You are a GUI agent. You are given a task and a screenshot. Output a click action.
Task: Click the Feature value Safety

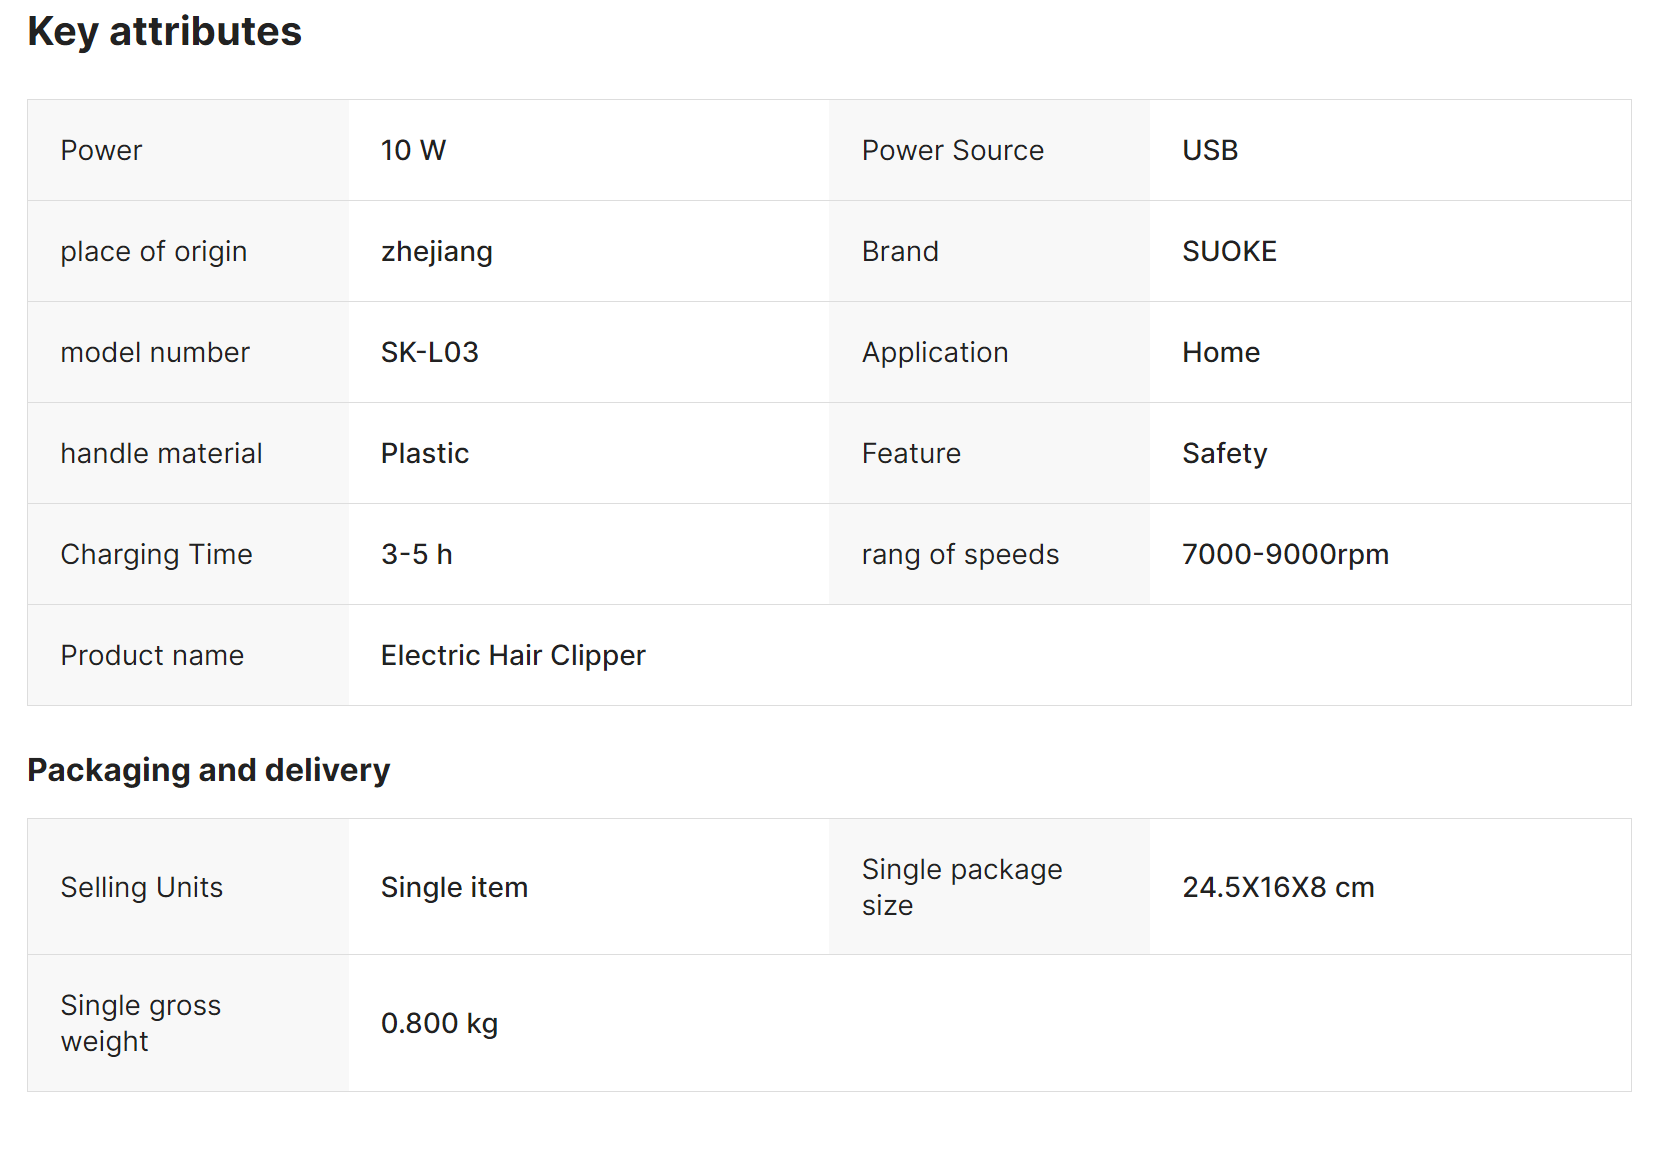click(x=1224, y=453)
